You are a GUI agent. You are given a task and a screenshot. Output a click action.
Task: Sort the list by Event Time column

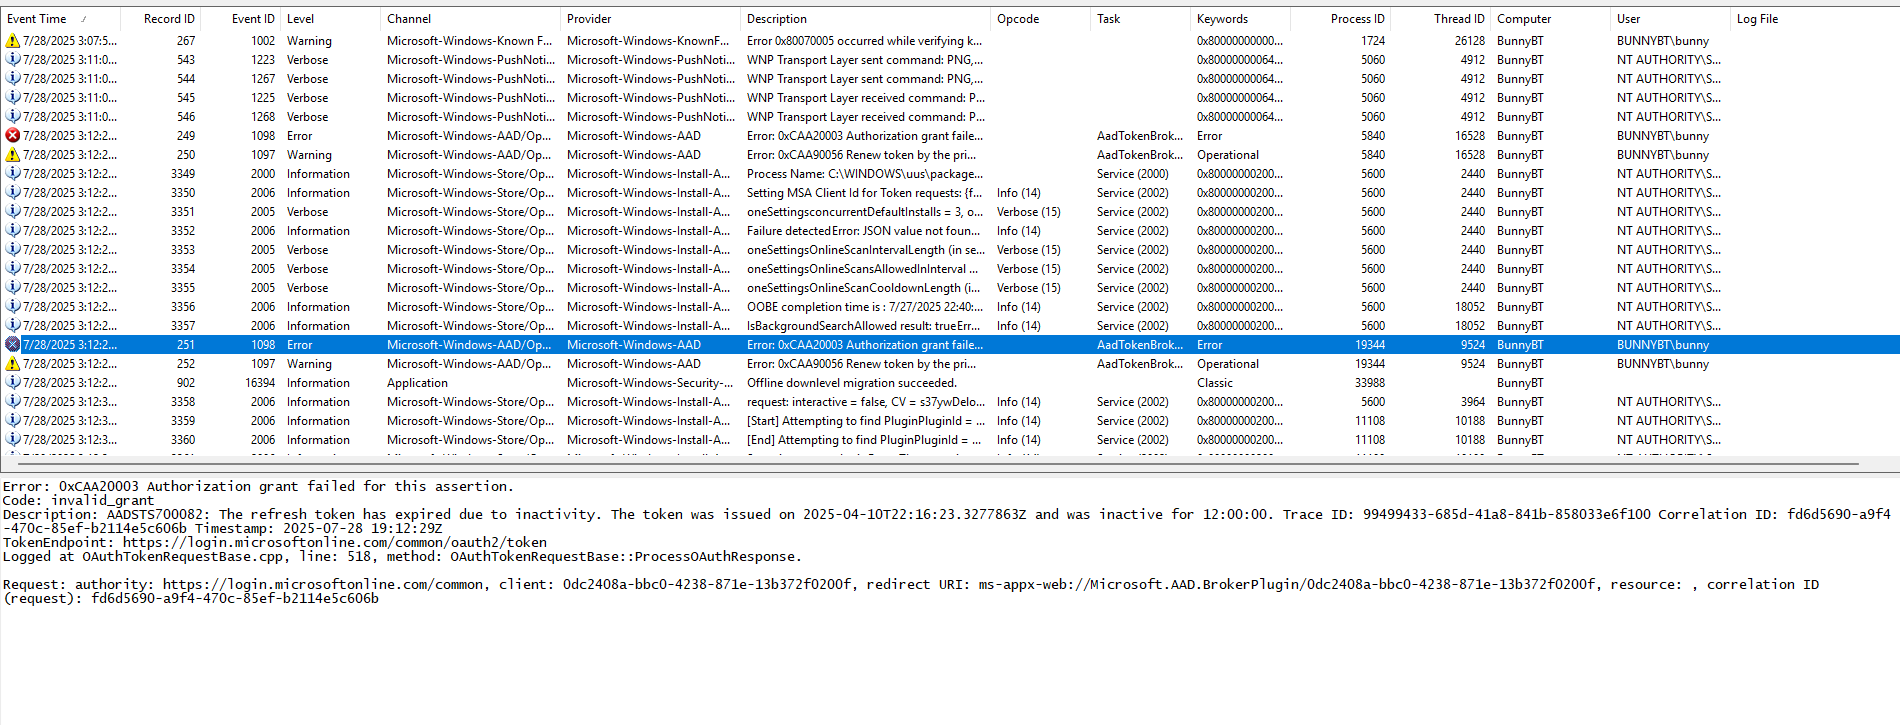coord(60,19)
